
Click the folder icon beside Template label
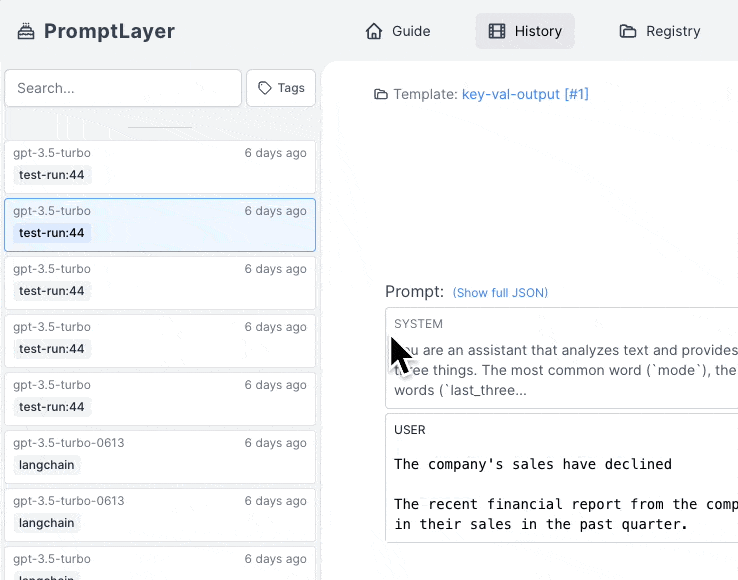[380, 94]
